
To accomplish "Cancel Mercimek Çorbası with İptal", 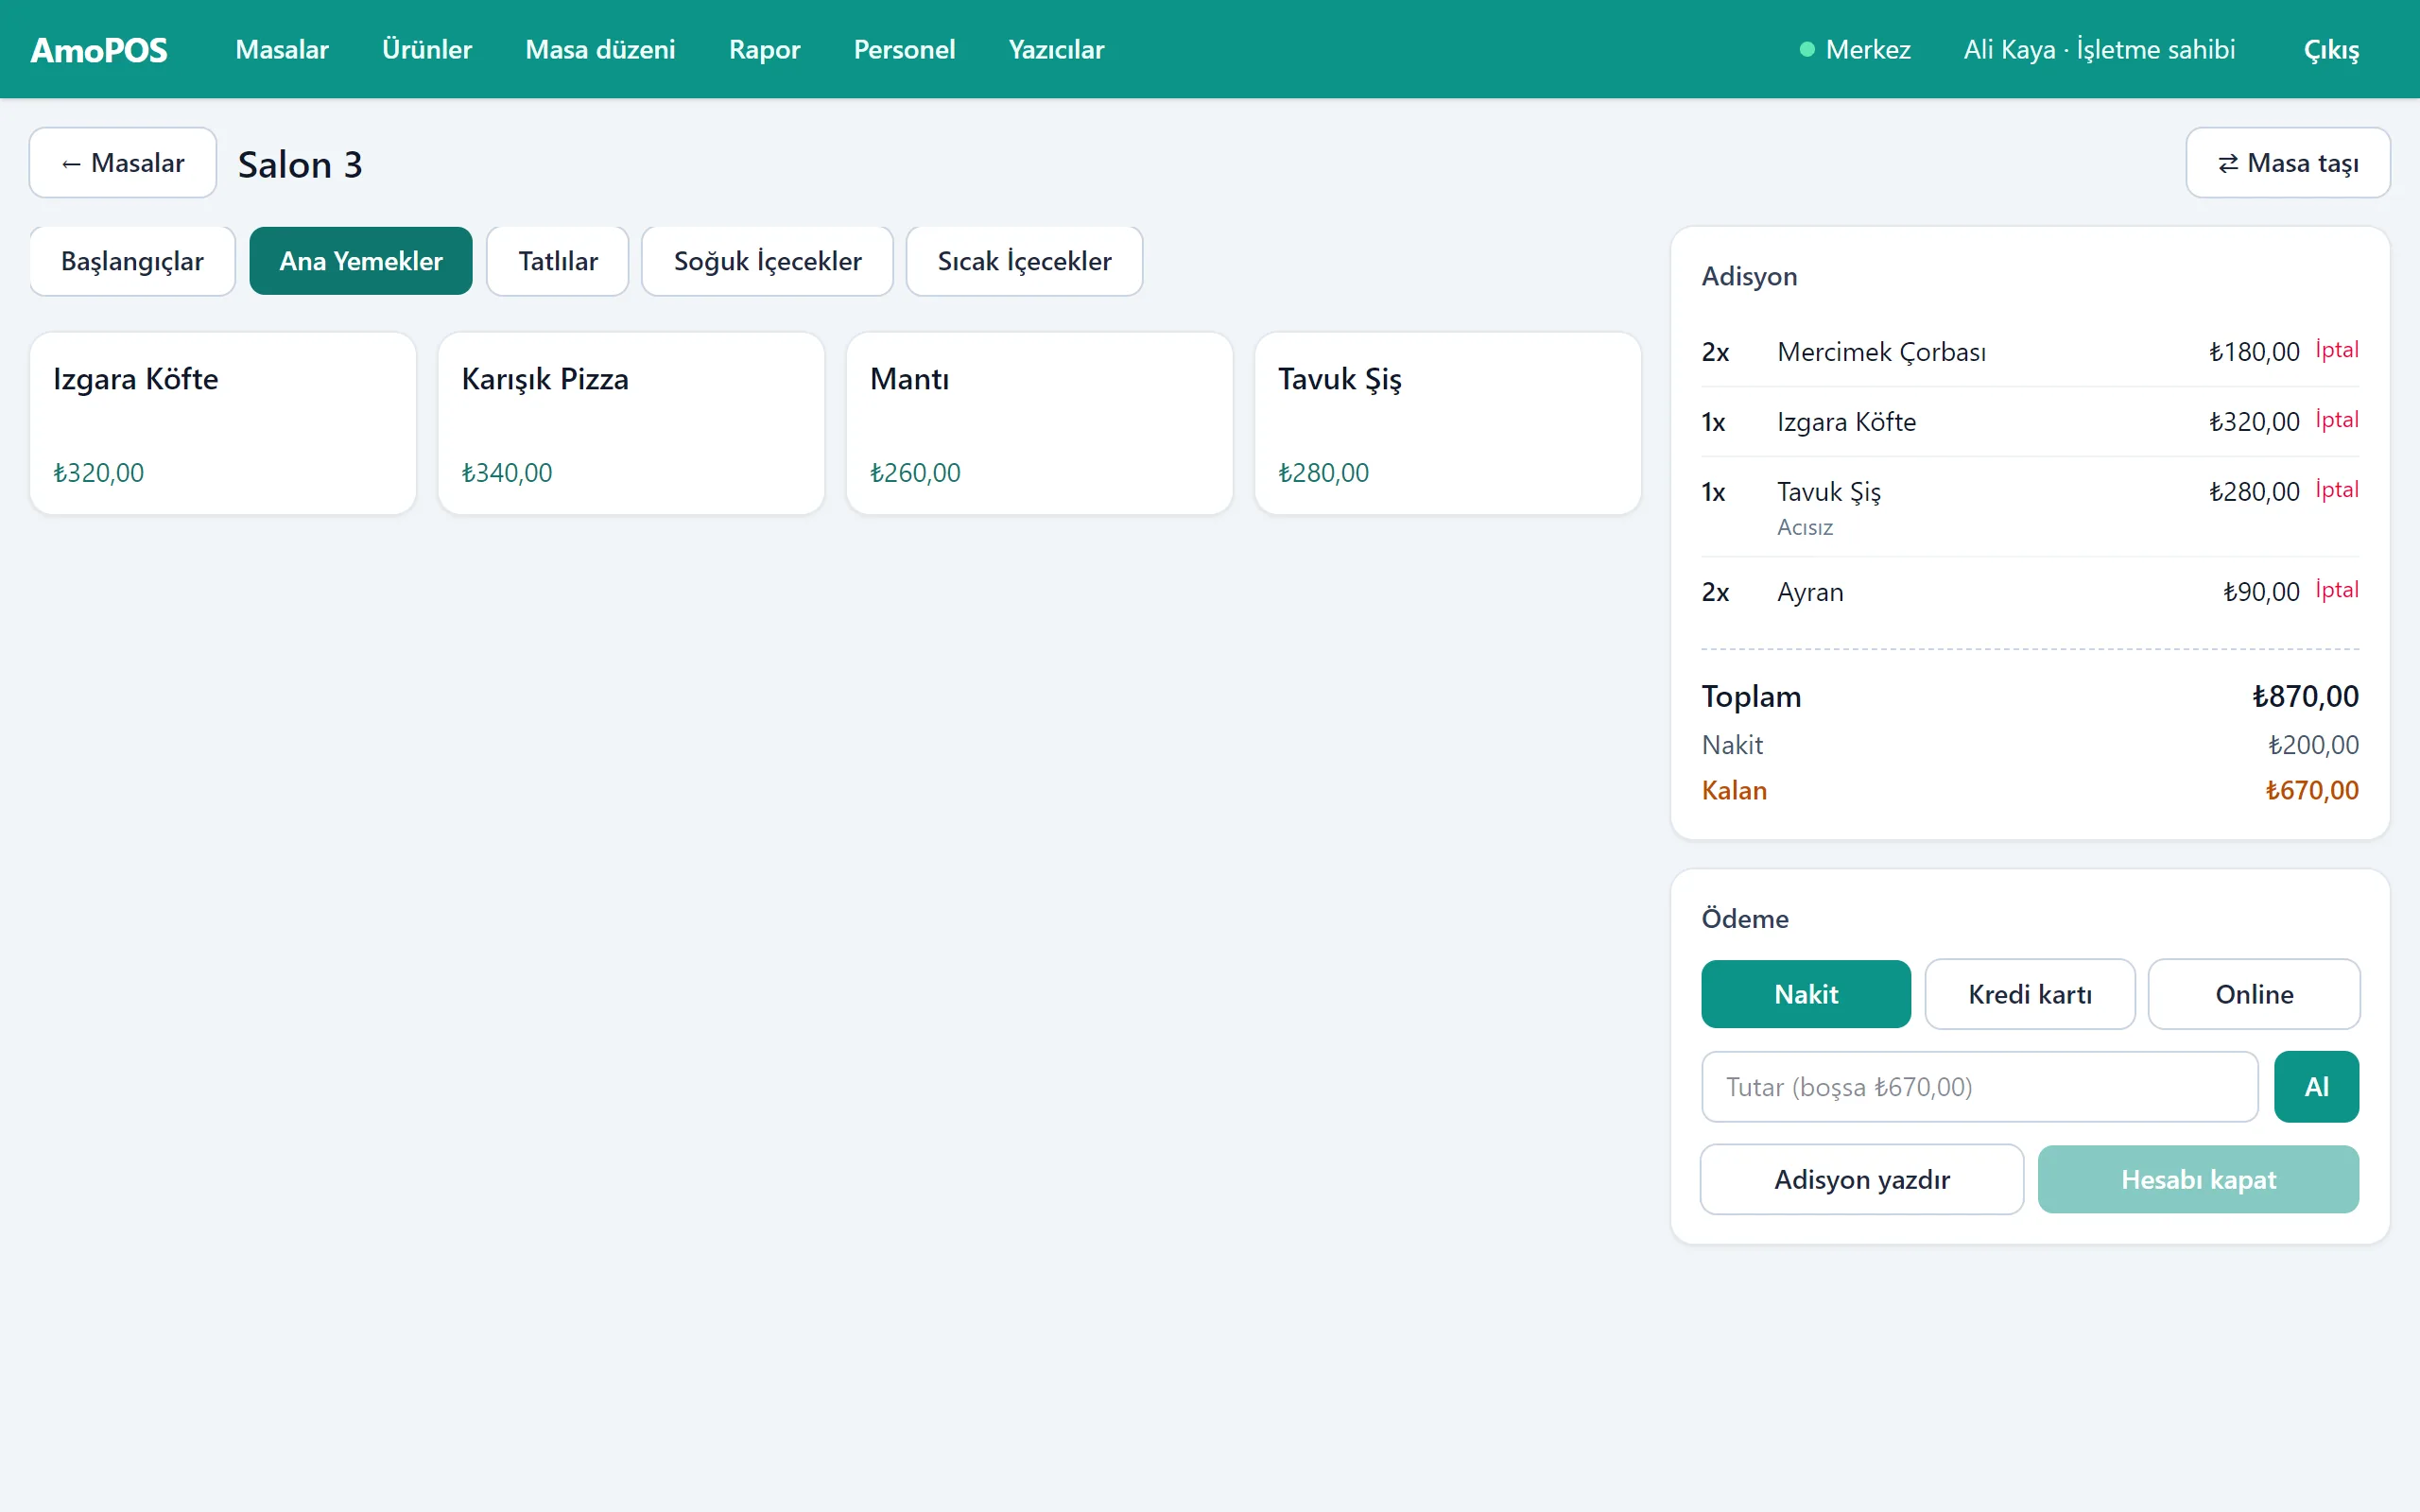I will [x=2337, y=350].
